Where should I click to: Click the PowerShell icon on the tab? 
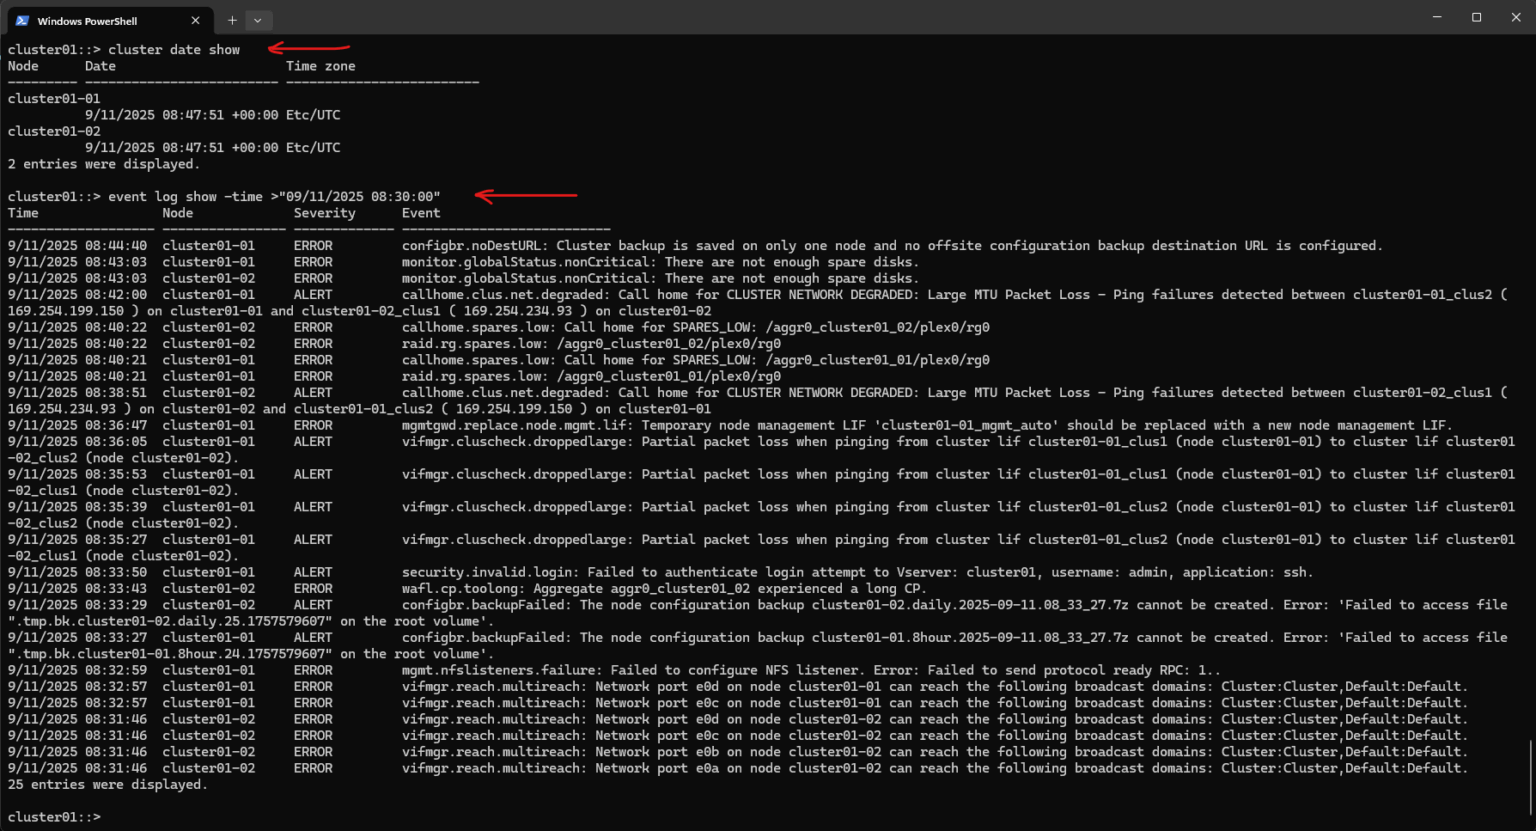coord(21,20)
